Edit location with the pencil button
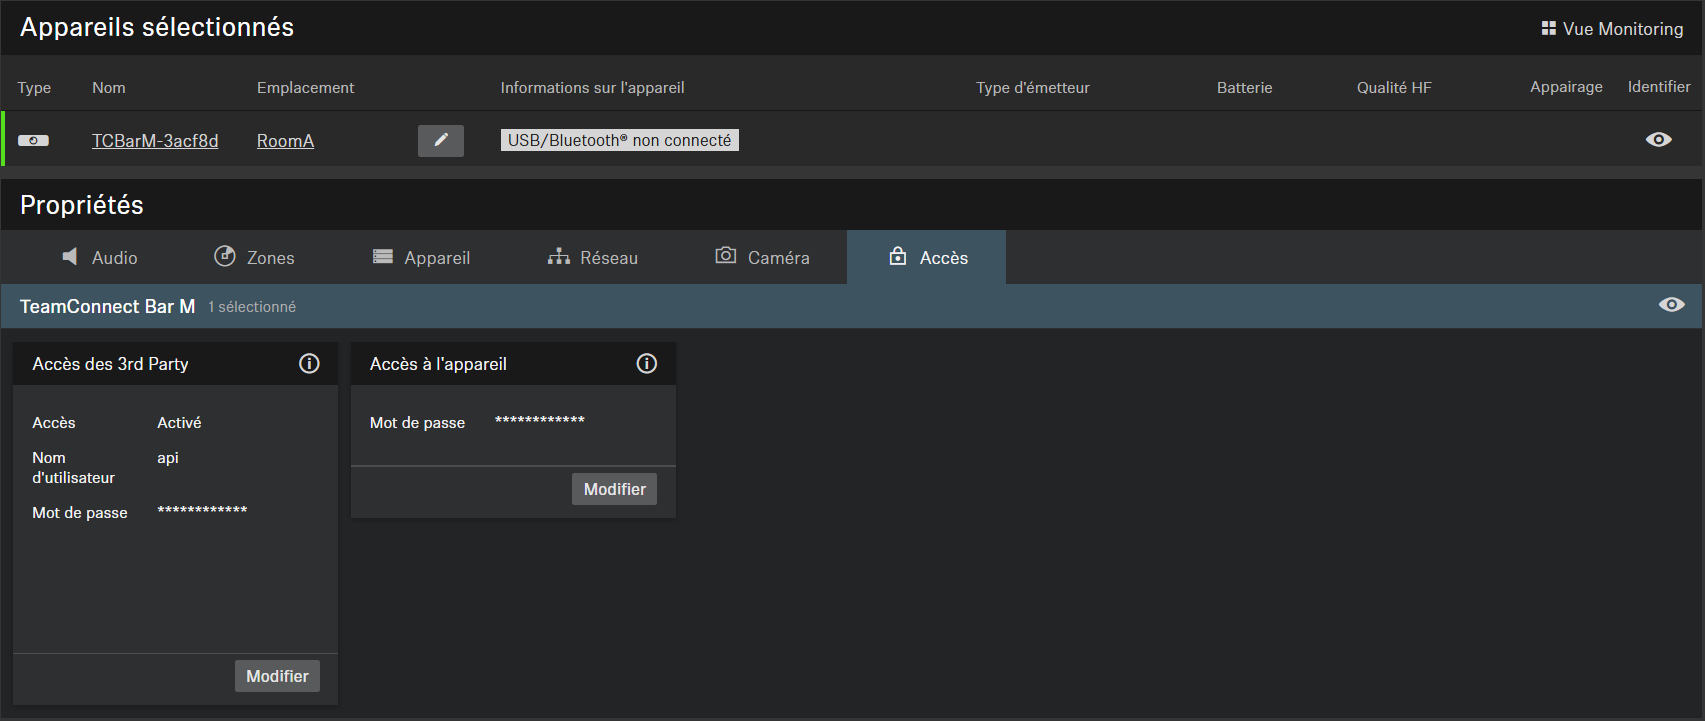Viewport: 1705px width, 721px height. tap(441, 141)
